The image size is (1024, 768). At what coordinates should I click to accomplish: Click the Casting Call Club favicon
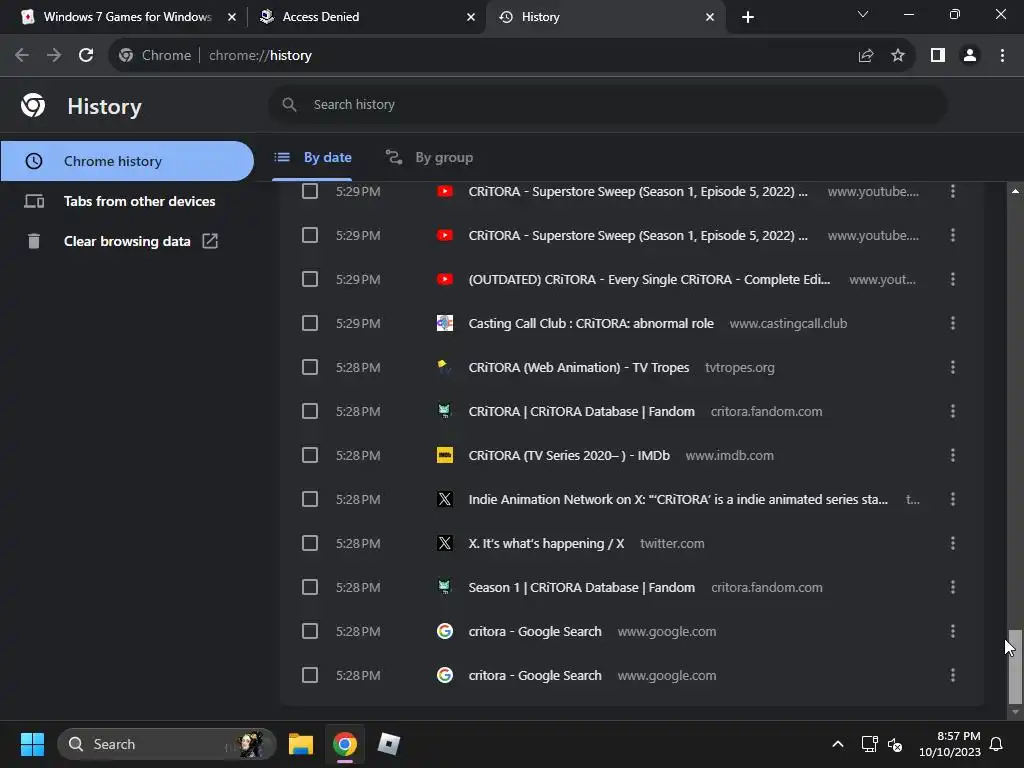(x=445, y=323)
